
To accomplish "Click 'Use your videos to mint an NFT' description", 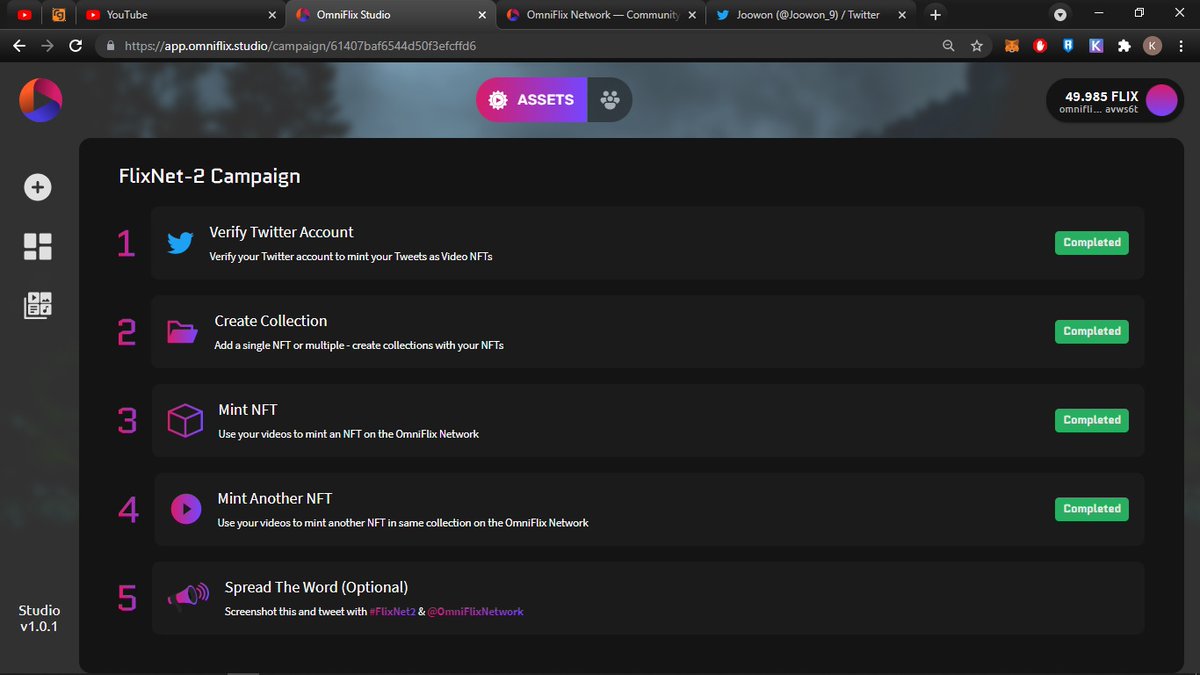I will (x=349, y=434).
